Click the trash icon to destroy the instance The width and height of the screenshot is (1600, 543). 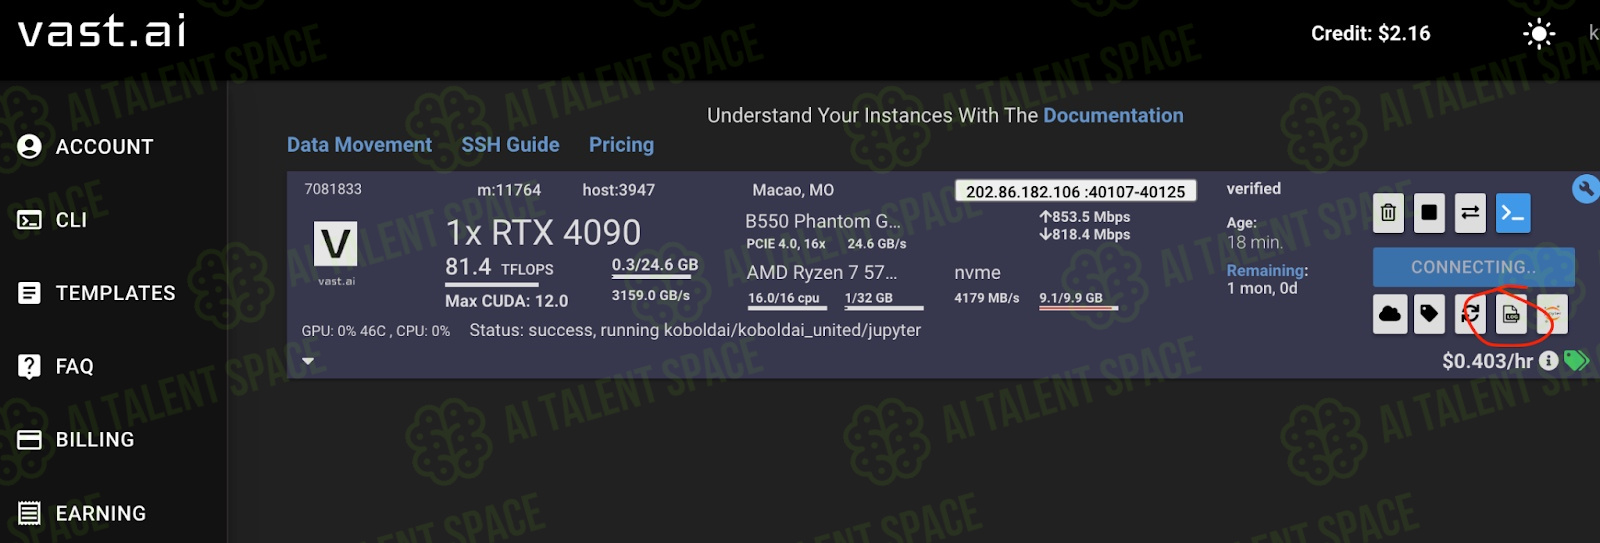click(x=1388, y=212)
